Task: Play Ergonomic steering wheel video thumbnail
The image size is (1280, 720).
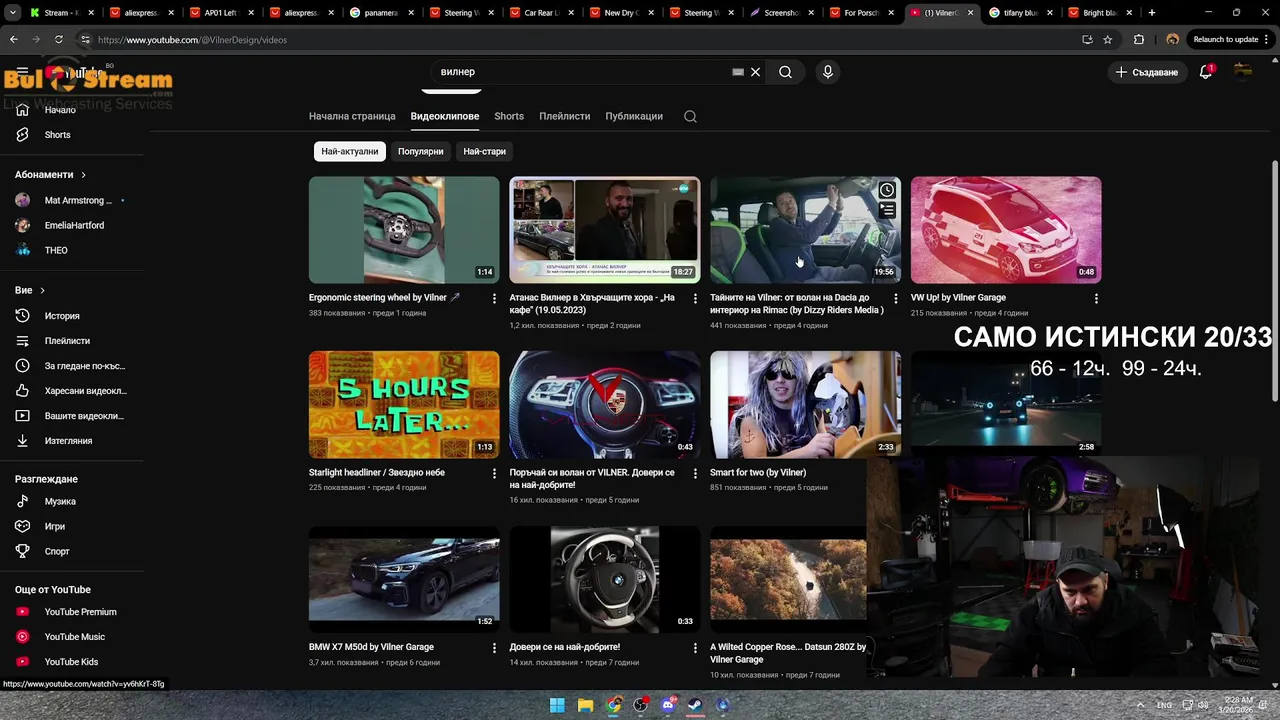Action: pyautogui.click(x=404, y=230)
